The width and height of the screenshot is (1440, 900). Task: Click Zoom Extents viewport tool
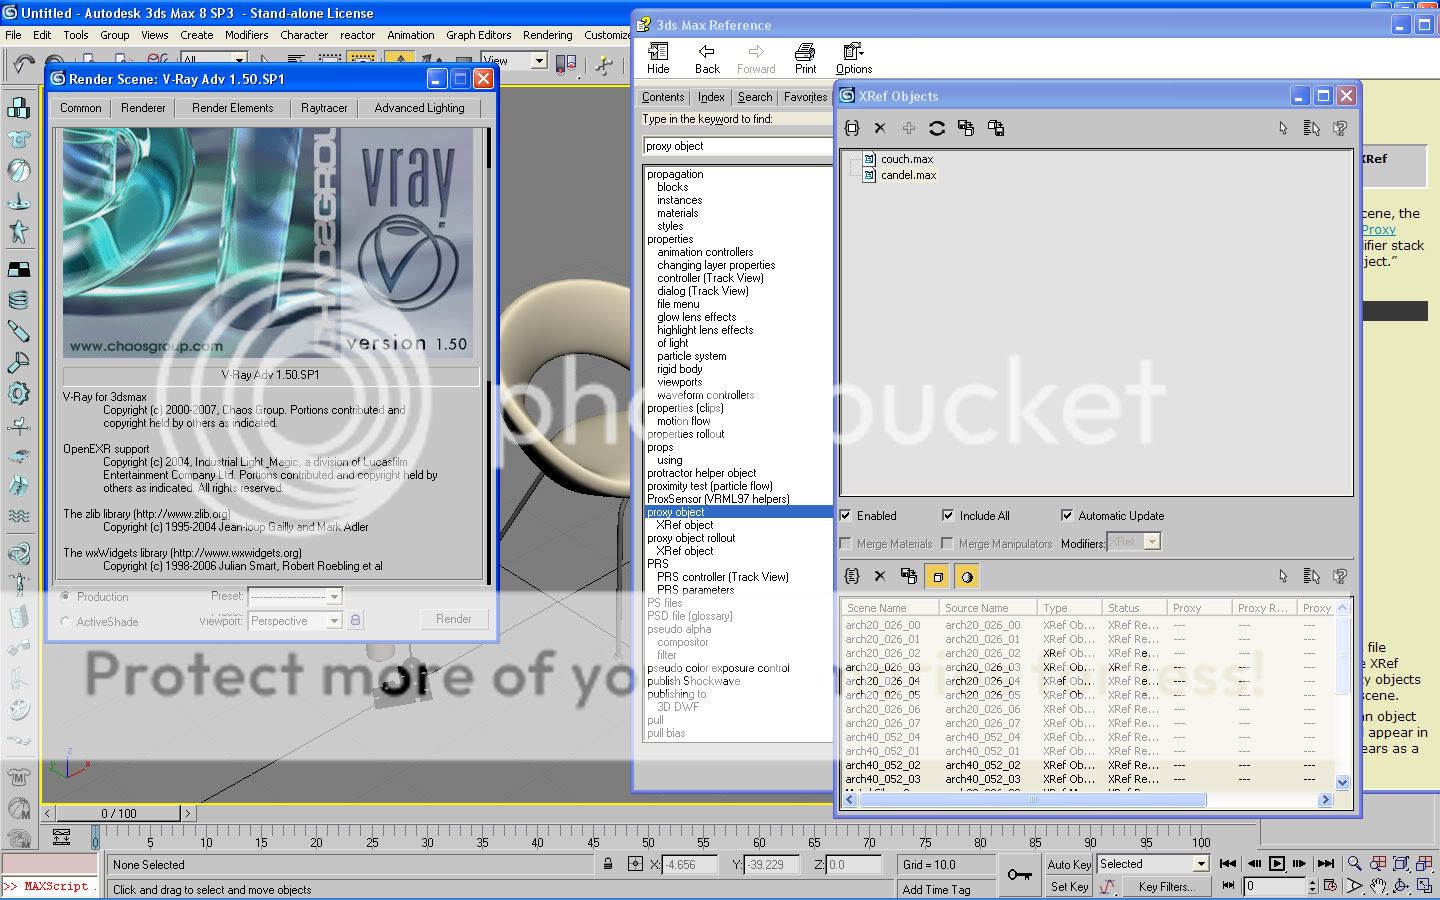pos(1401,864)
